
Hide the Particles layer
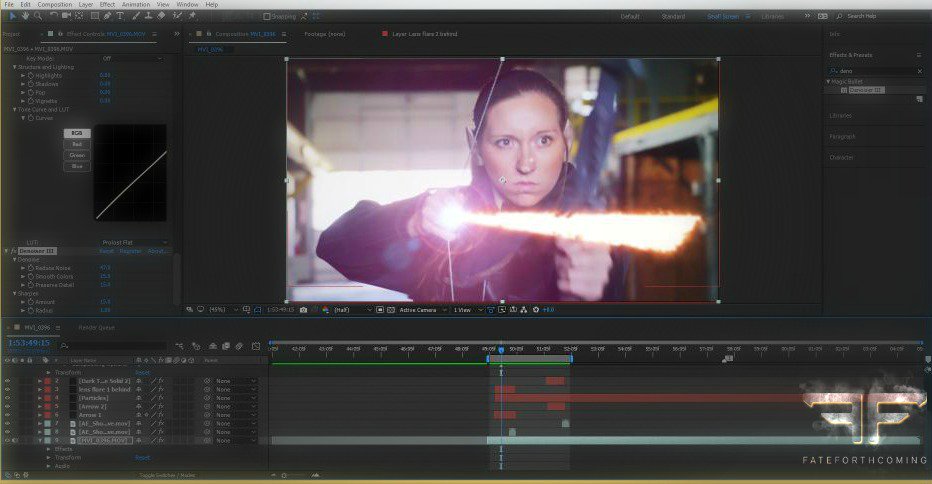point(8,398)
